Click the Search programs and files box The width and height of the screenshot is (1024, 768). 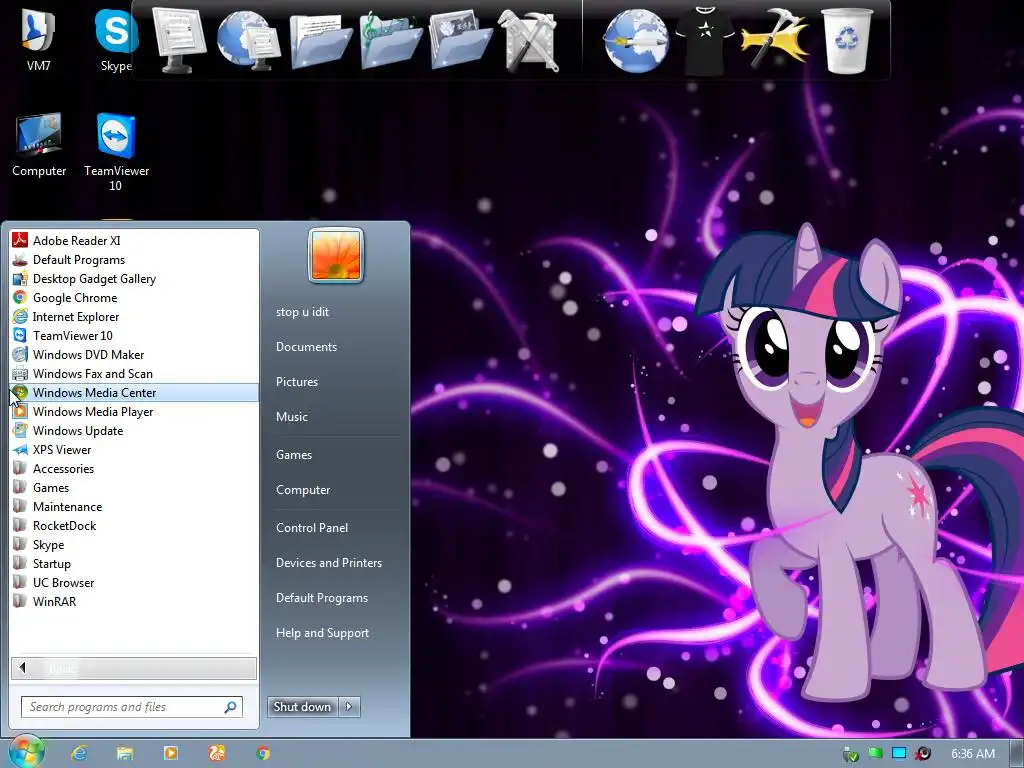[132, 707]
